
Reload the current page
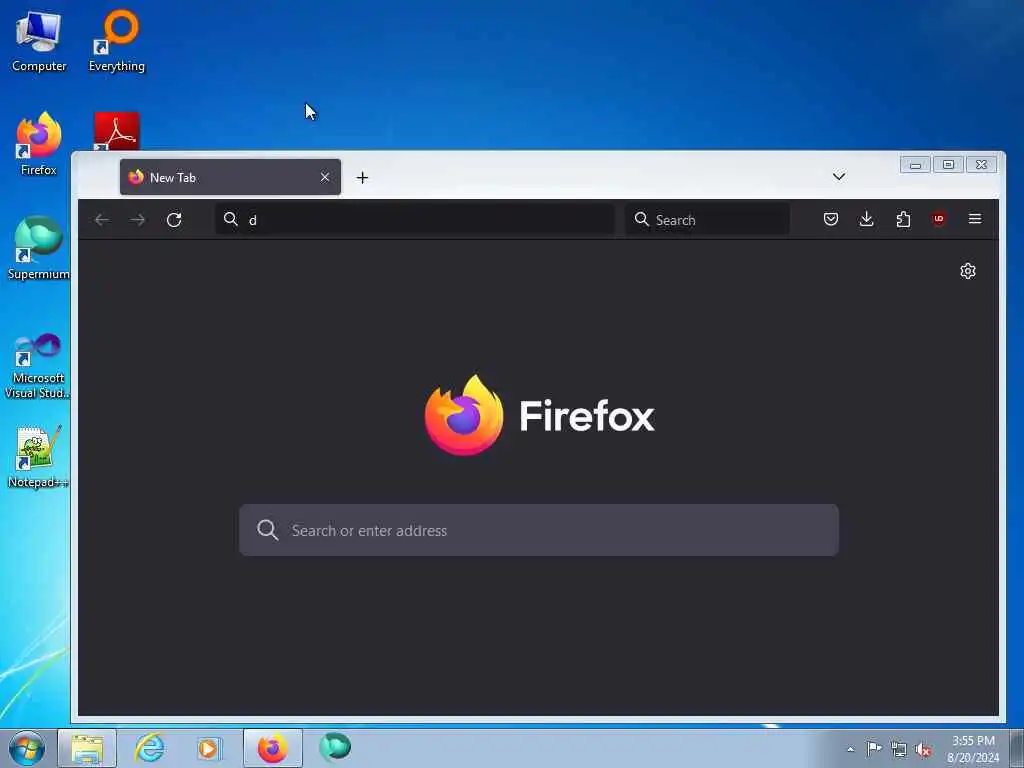coord(174,219)
